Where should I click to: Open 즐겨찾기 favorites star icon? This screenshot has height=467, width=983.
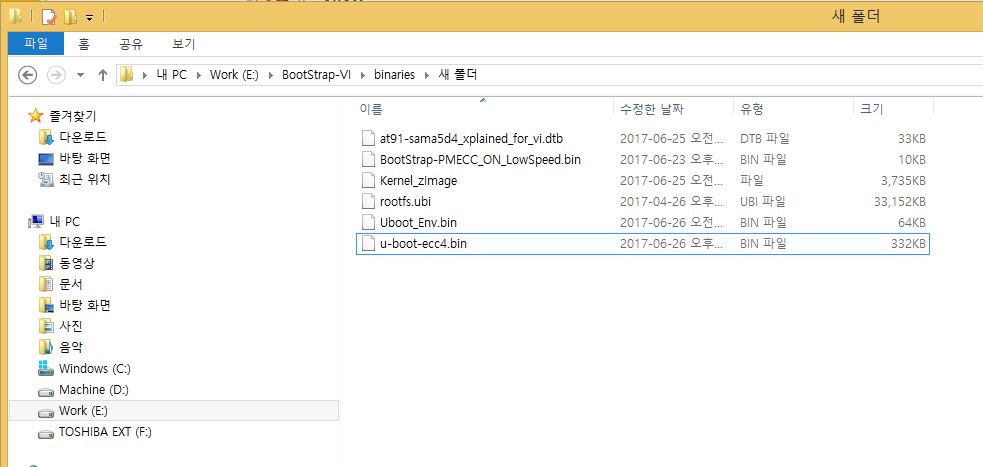(x=36, y=116)
